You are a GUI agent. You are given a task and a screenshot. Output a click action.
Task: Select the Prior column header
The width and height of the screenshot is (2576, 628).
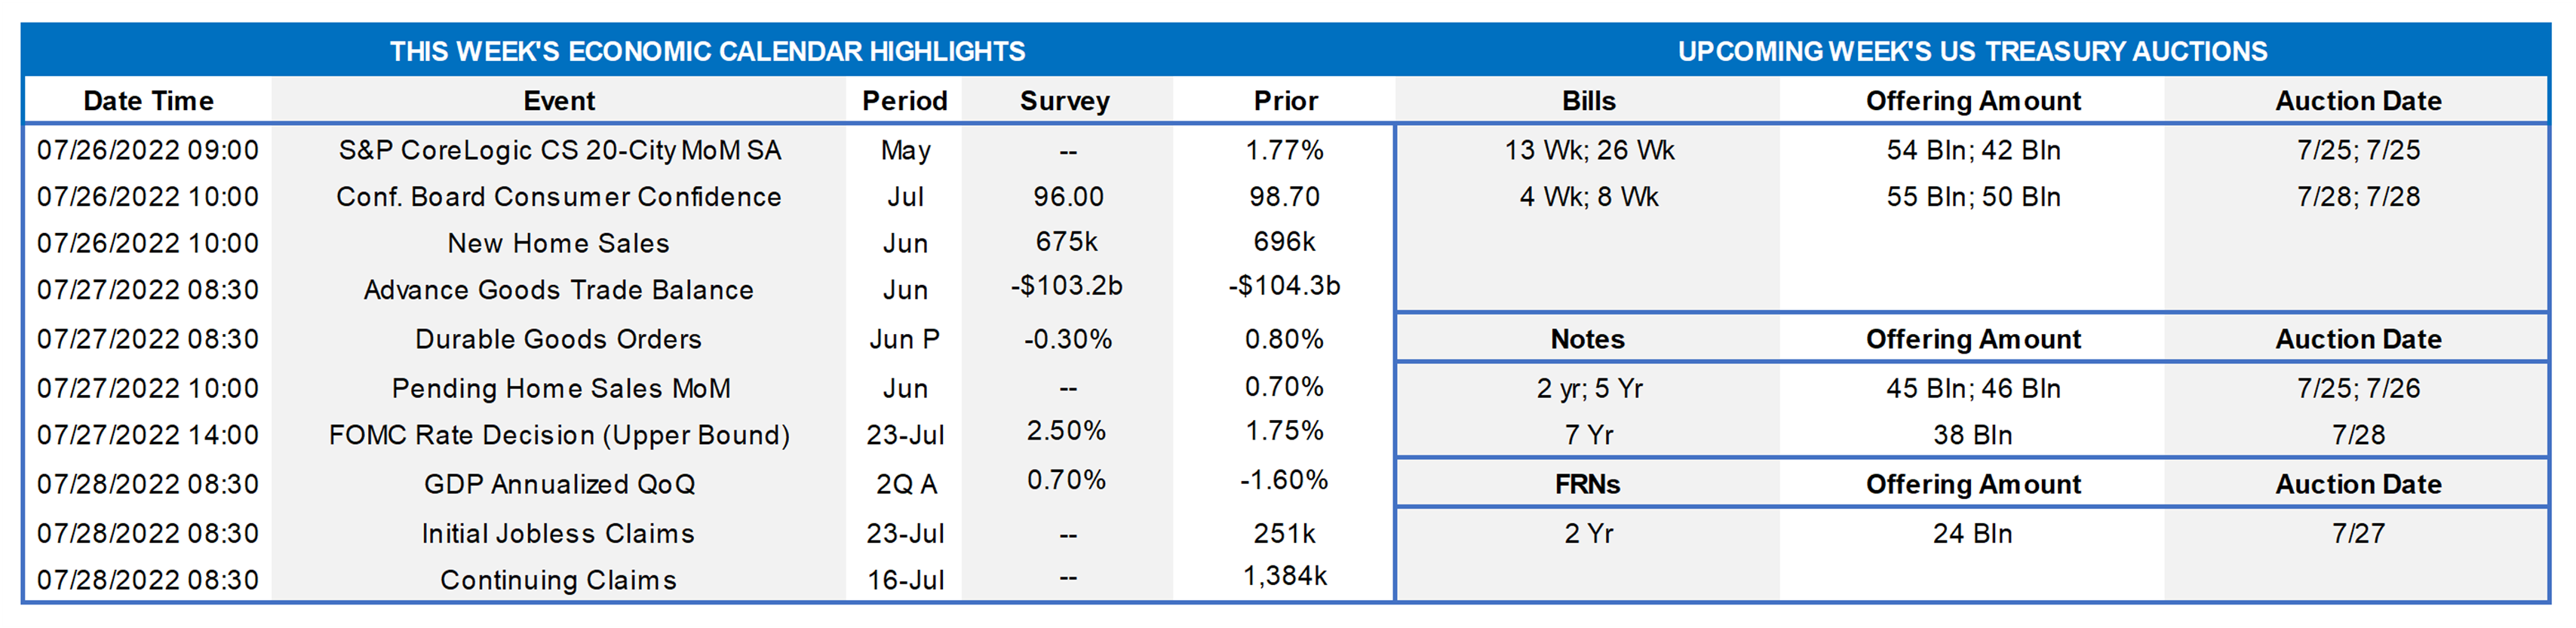pyautogui.click(x=1285, y=101)
